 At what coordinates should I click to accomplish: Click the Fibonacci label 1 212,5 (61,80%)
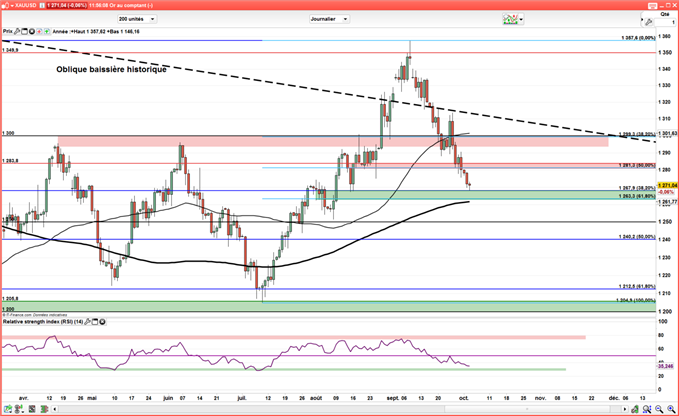click(x=637, y=287)
